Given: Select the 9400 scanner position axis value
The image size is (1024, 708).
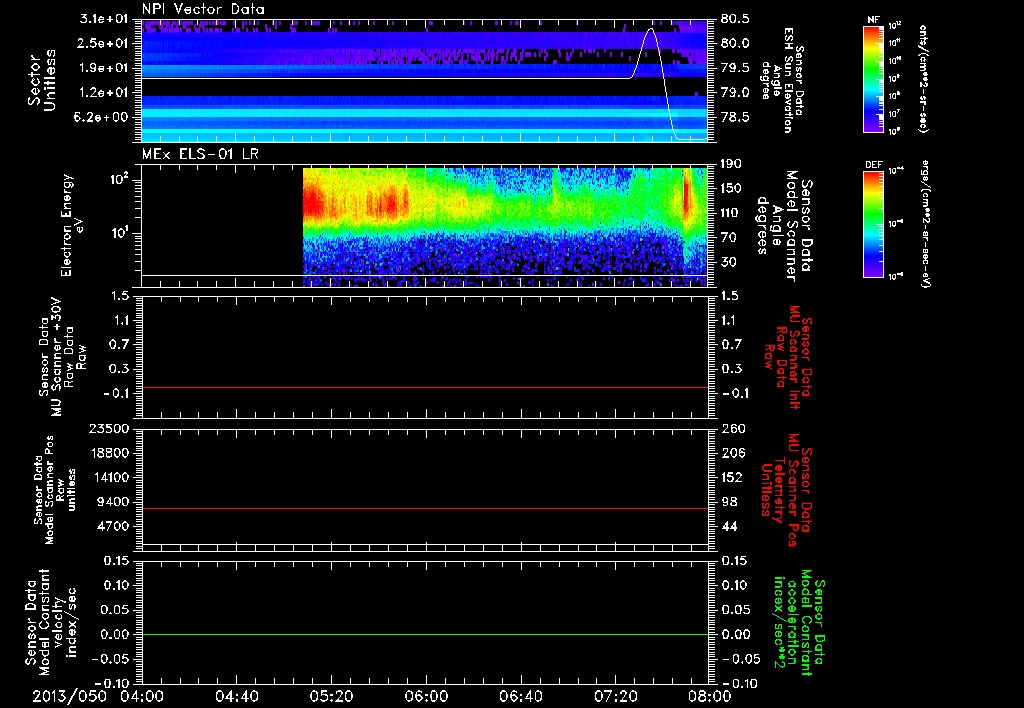Looking at the screenshot, I should [x=112, y=502].
